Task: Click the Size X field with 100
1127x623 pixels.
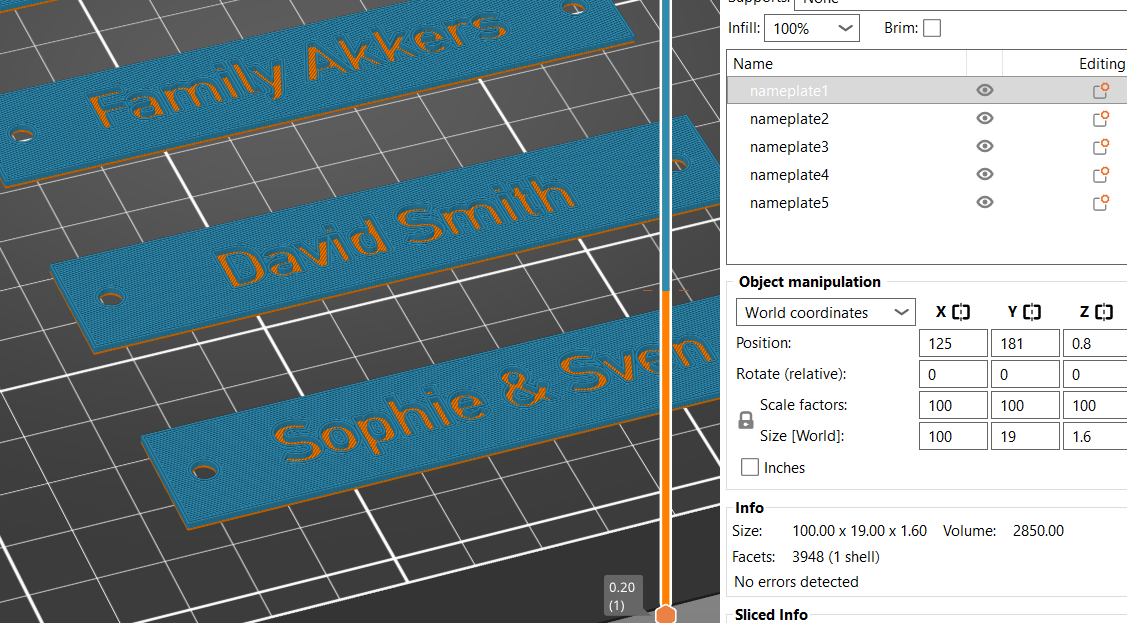Action: [953, 436]
